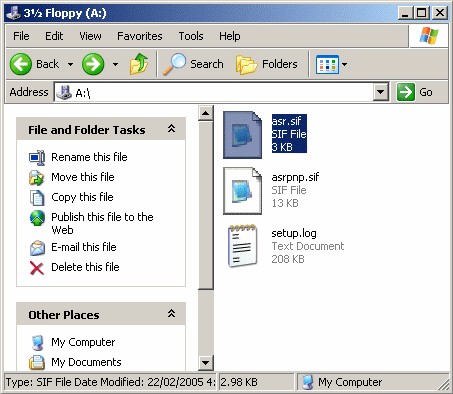
Task: Click the title bar floppy drive icon
Action: pos(14,13)
